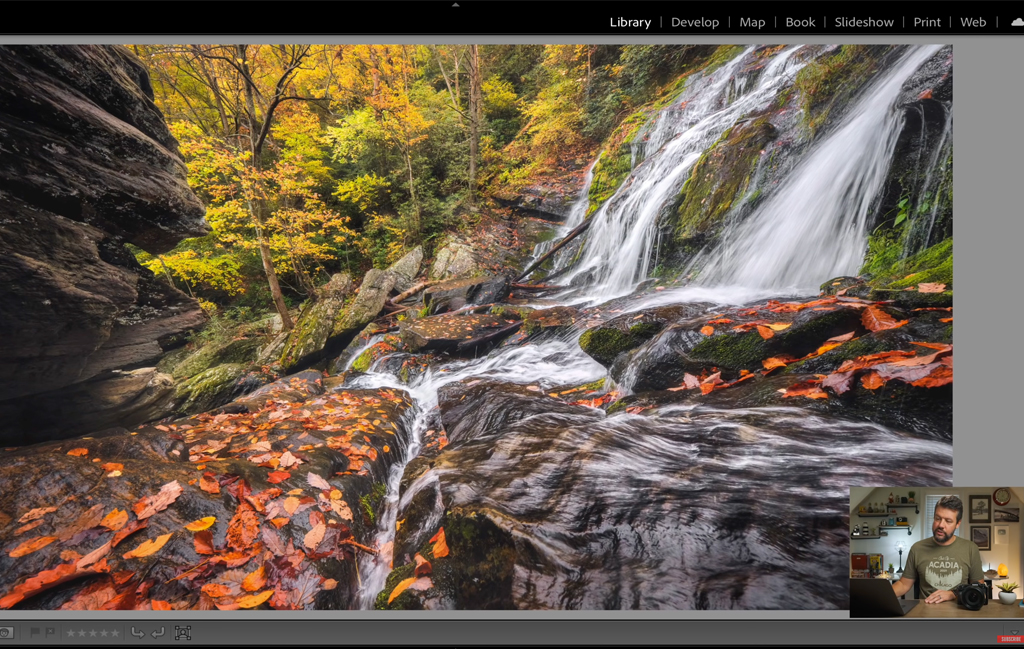Select the Print module
Image resolution: width=1024 pixels, height=649 pixels.
[927, 22]
